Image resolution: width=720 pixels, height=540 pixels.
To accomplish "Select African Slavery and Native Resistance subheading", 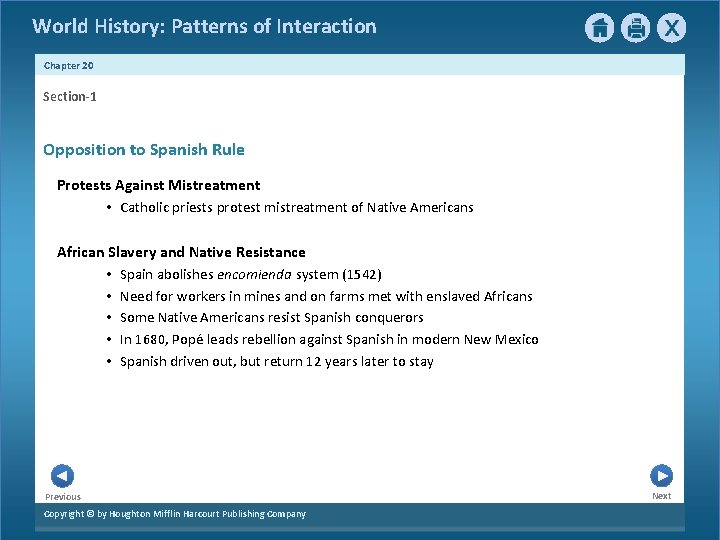I will point(181,252).
